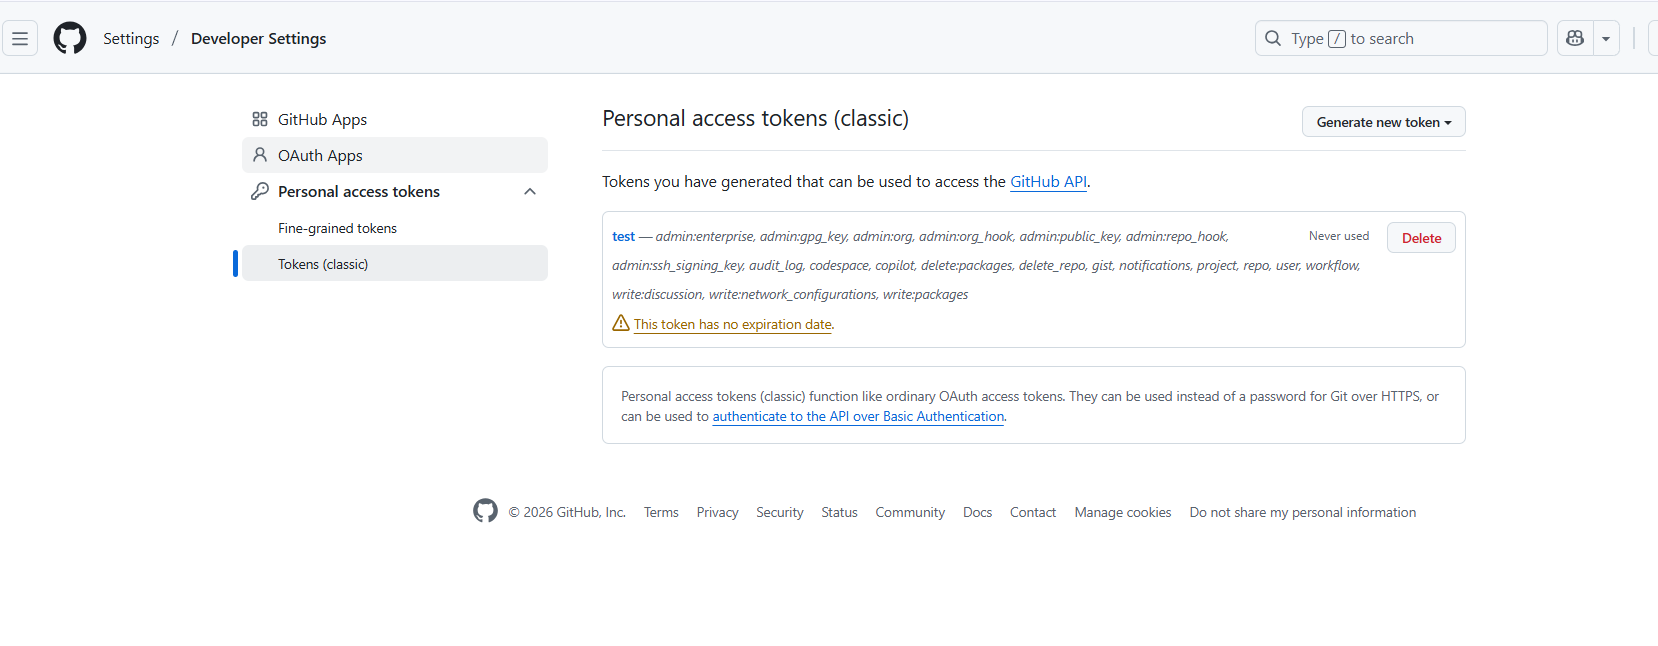
Task: Open Community footer link
Action: (x=910, y=512)
